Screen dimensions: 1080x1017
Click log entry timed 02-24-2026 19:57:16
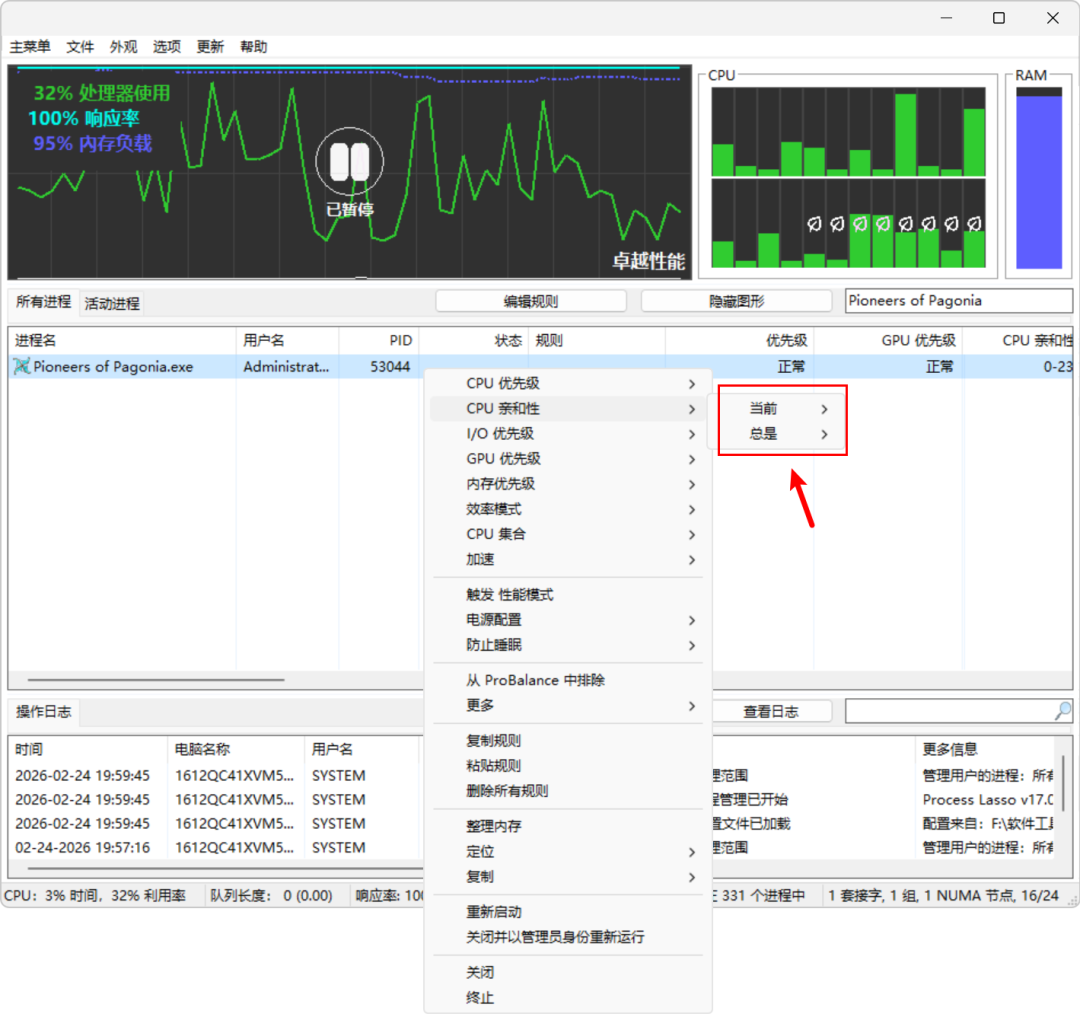click(x=83, y=848)
